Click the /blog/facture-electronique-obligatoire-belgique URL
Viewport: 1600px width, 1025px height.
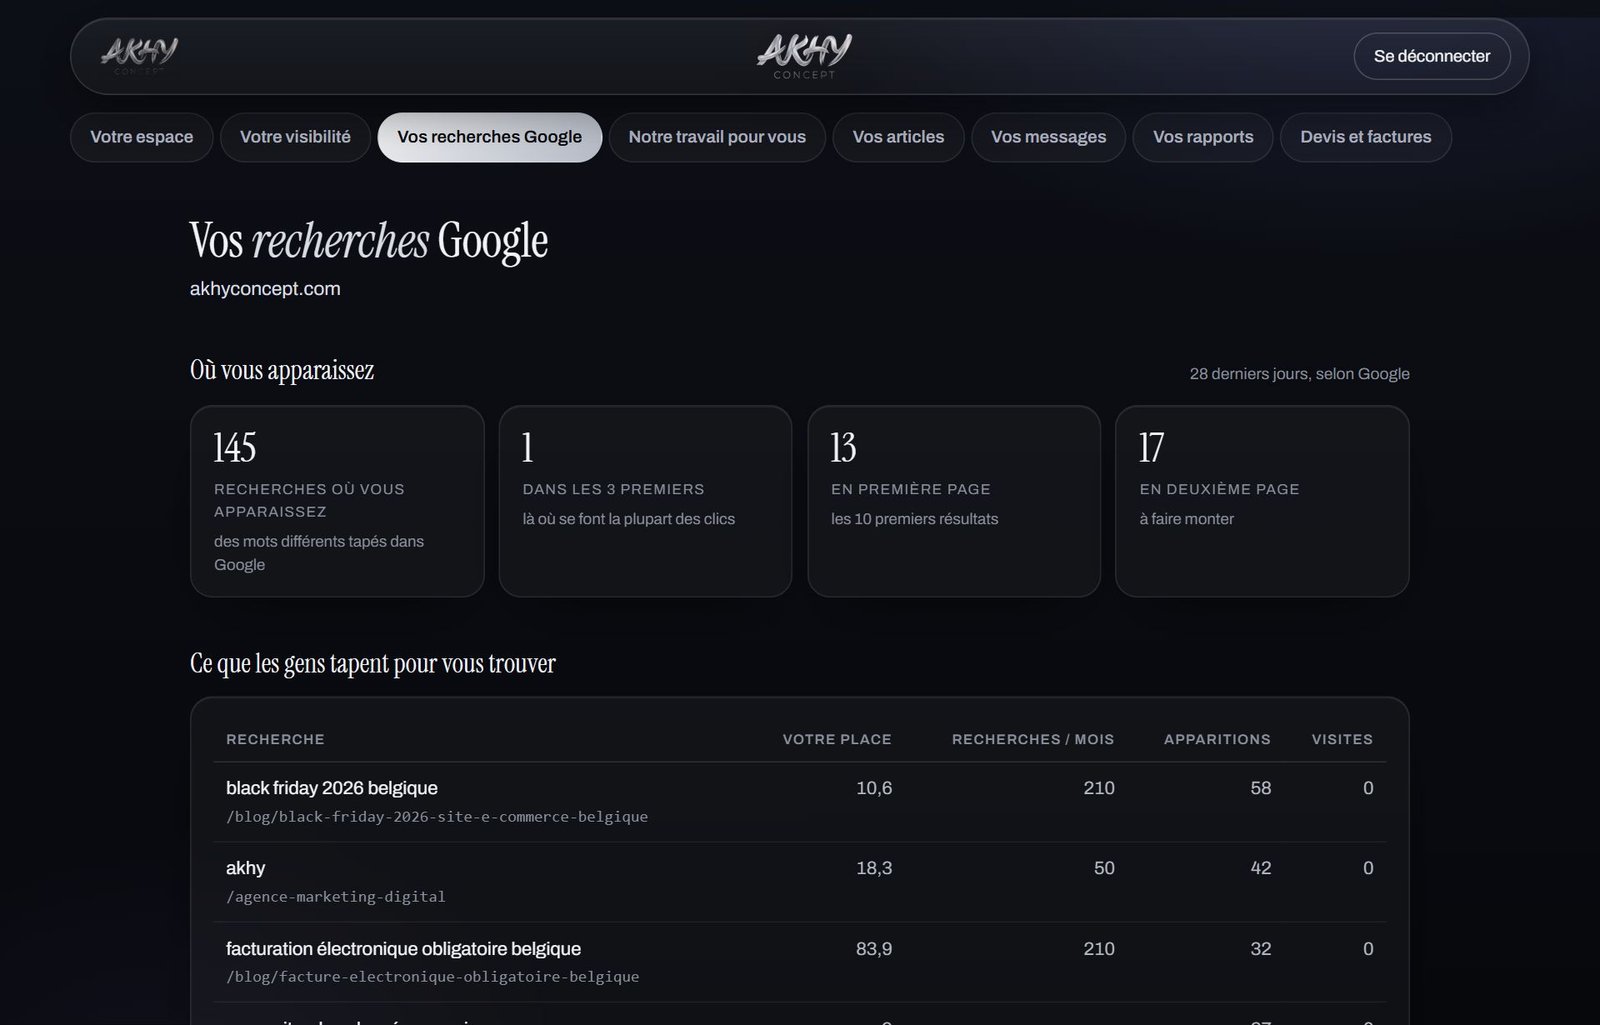coord(432,977)
